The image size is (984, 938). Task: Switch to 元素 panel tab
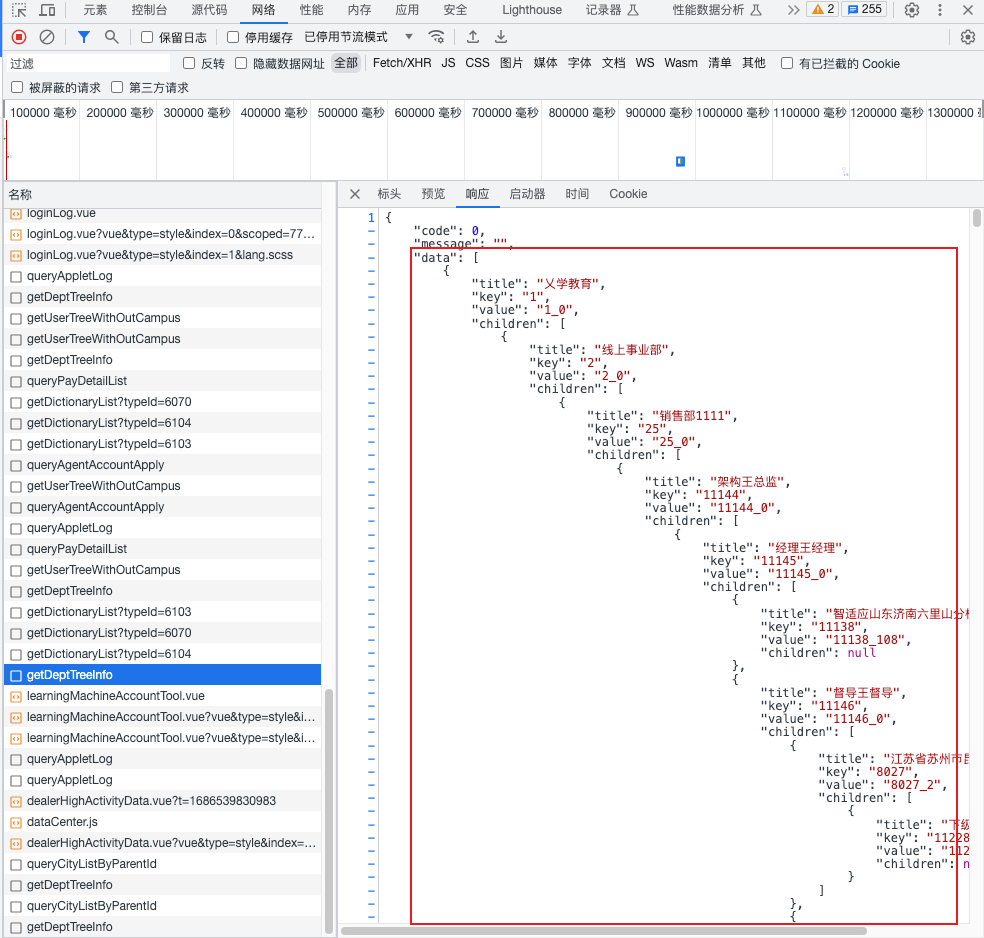[95, 10]
